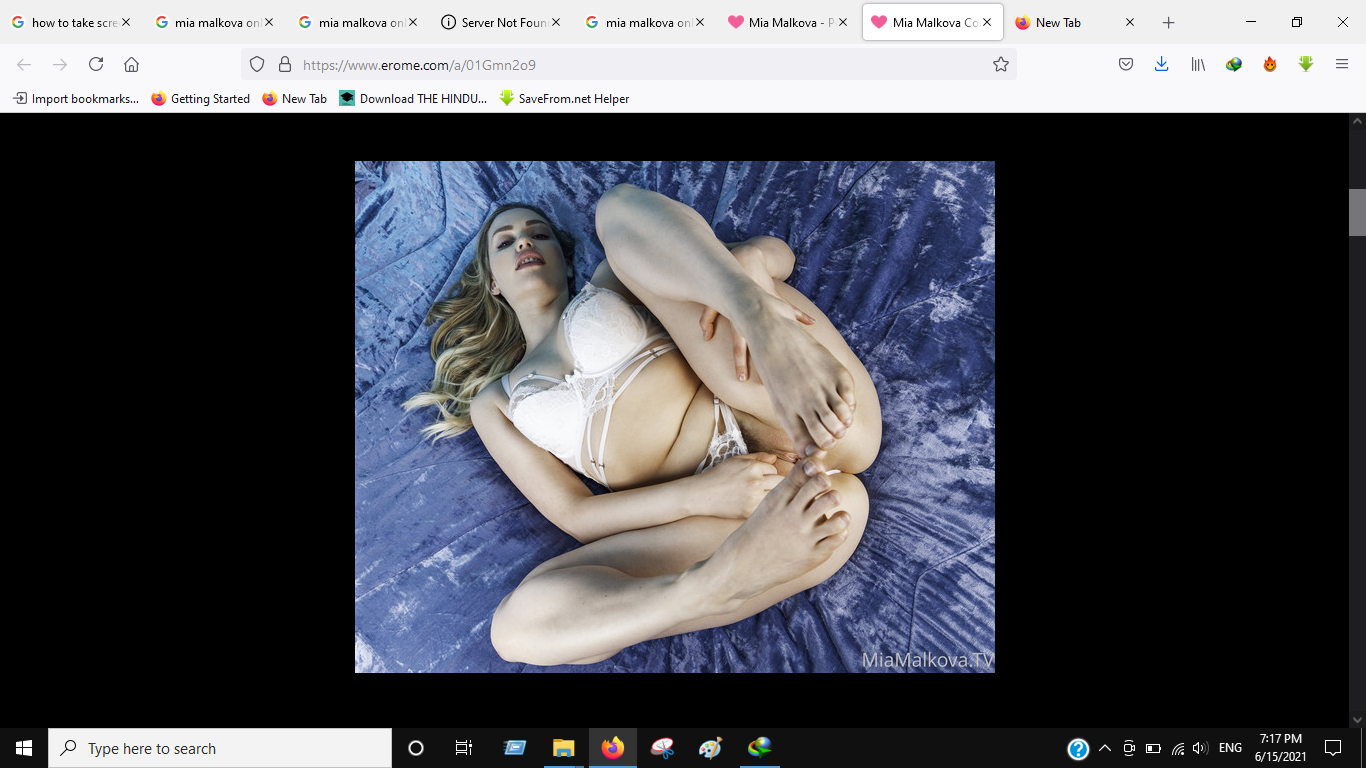Expand hidden system tray icons
1366x768 pixels.
click(1104, 748)
